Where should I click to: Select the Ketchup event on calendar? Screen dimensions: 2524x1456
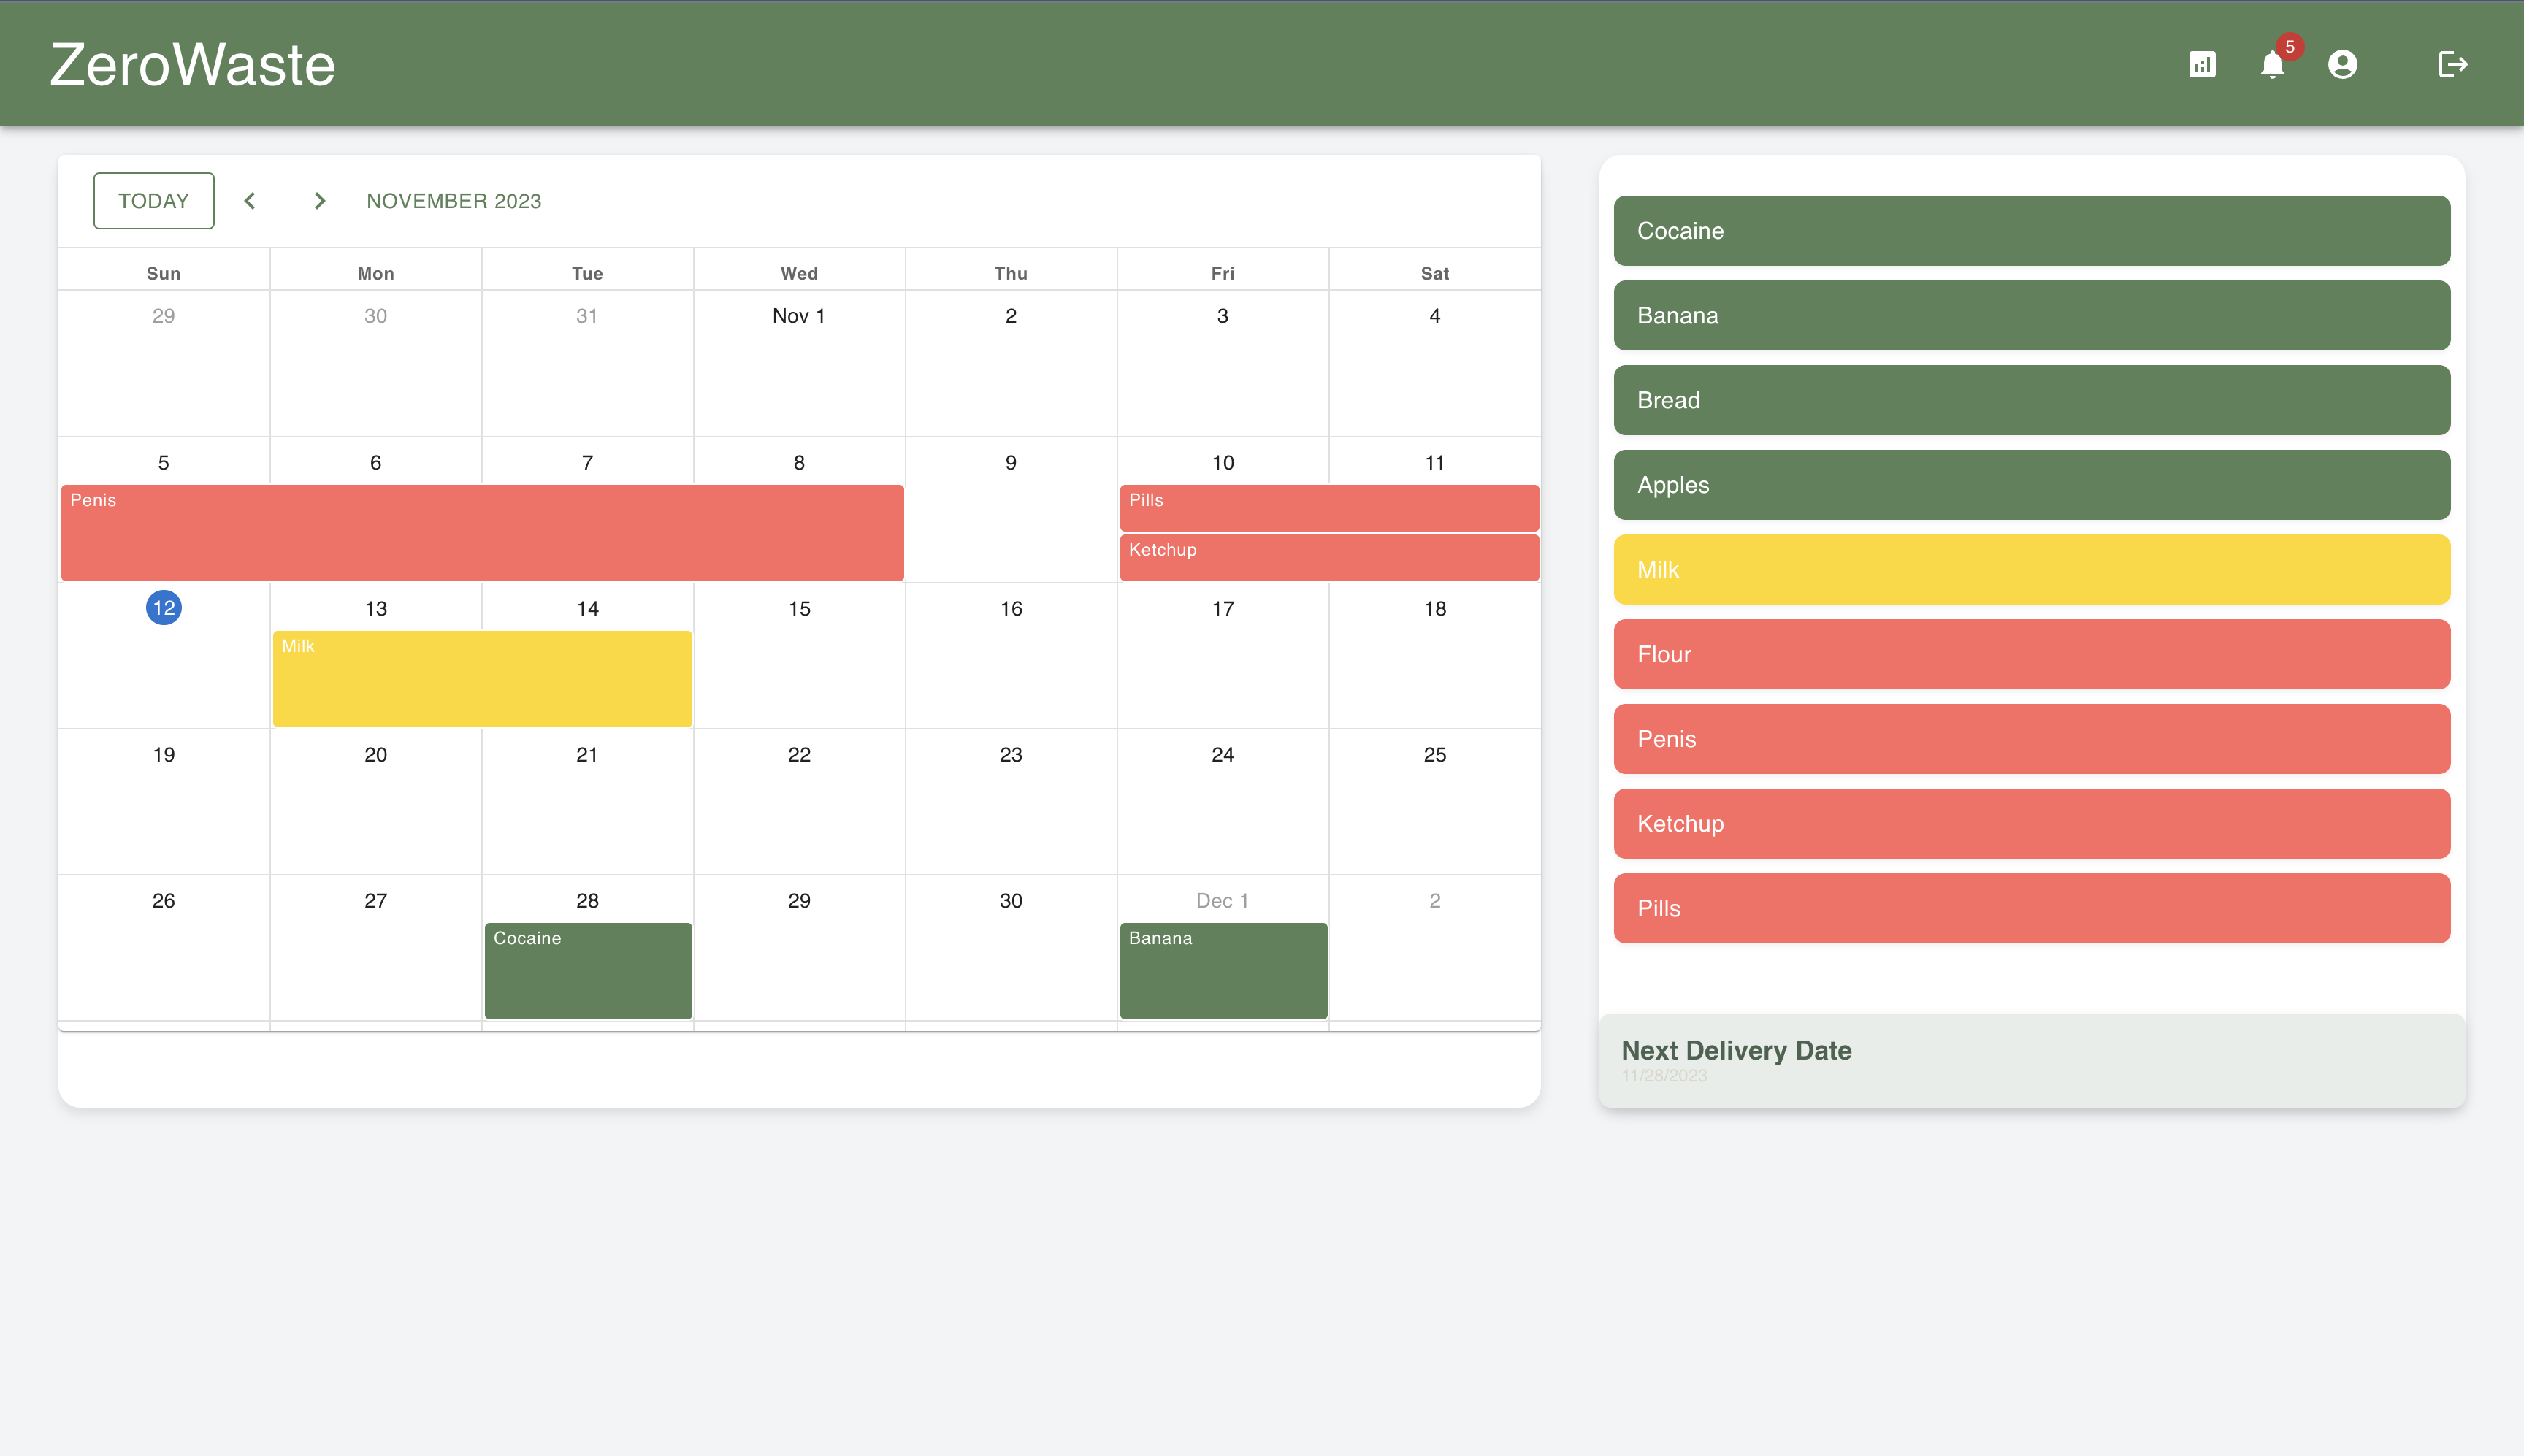tap(1328, 557)
